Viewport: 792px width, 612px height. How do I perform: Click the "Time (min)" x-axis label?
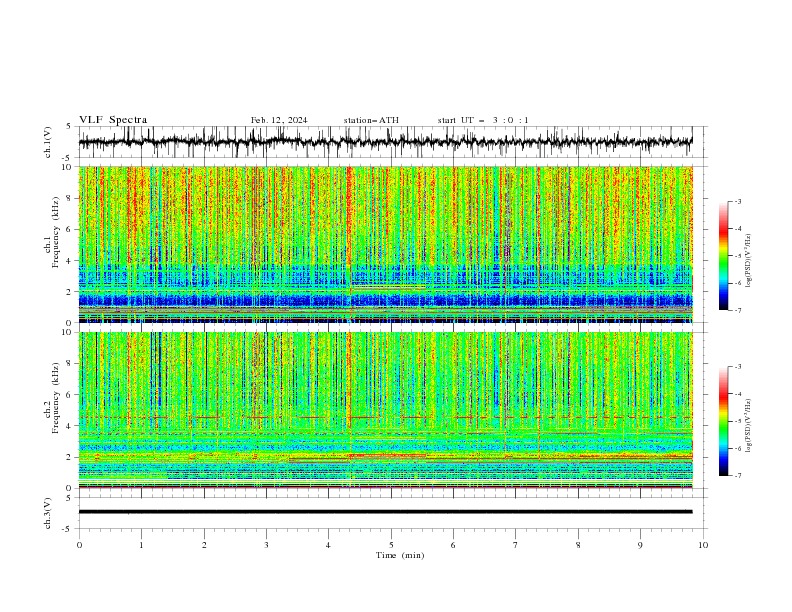click(400, 555)
